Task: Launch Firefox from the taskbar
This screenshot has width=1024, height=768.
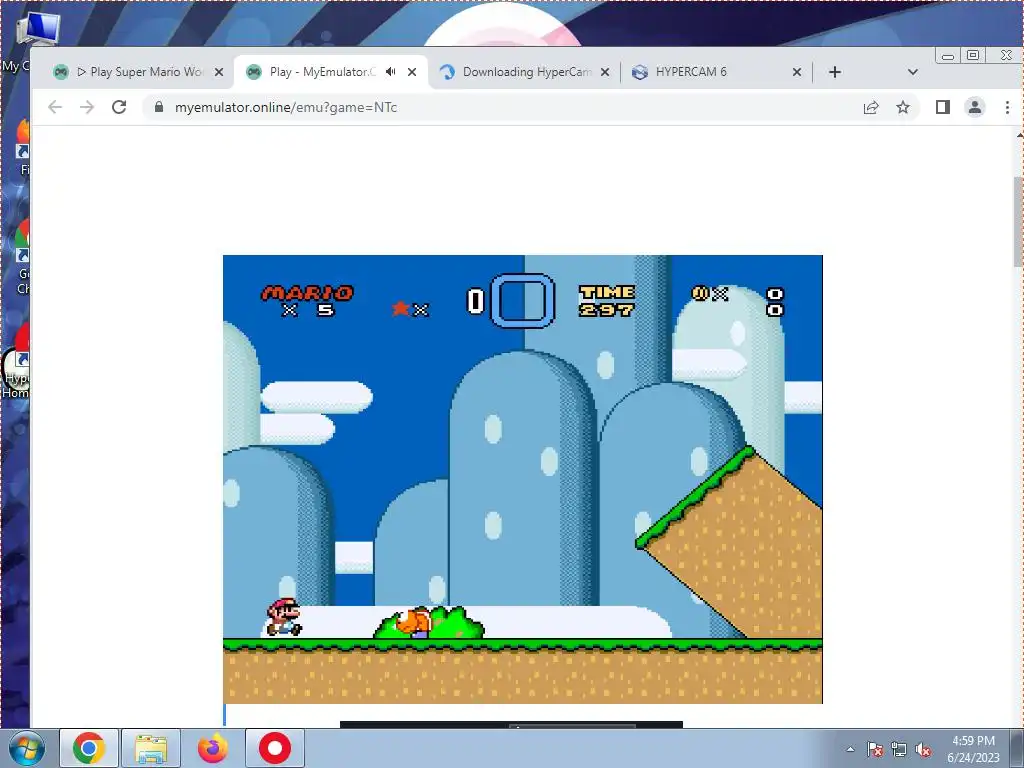Action: [212, 748]
